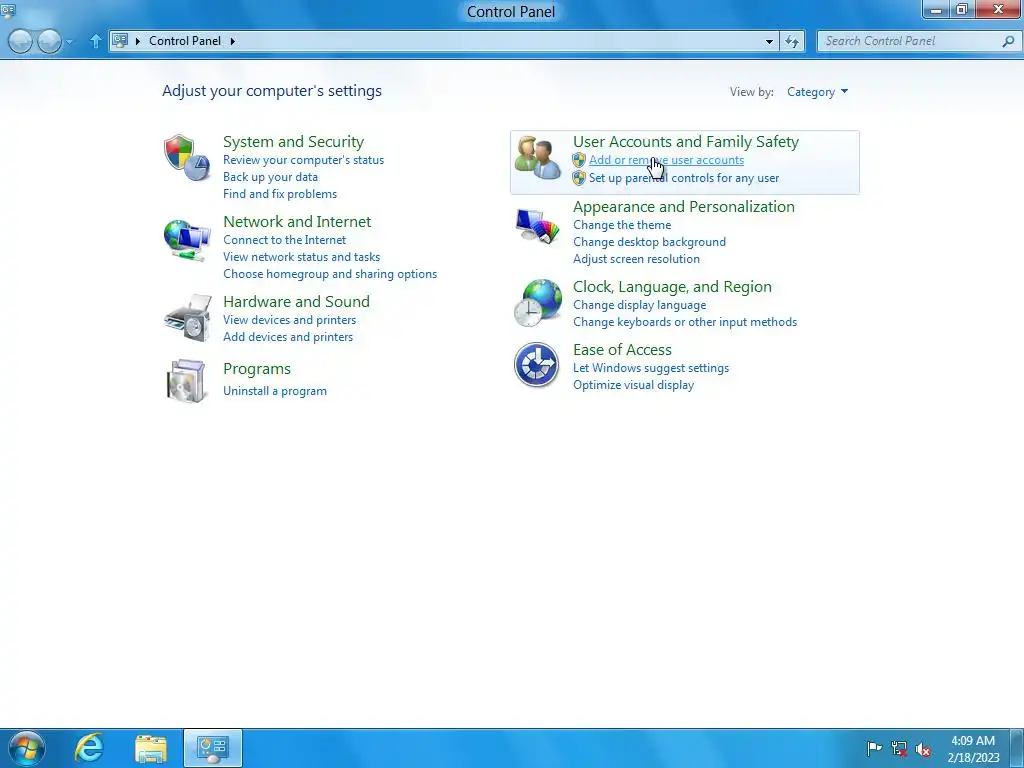Screen dimensions: 1024x768
Task: Open the recent pages dropdown near Forward button
Action: coord(69,42)
